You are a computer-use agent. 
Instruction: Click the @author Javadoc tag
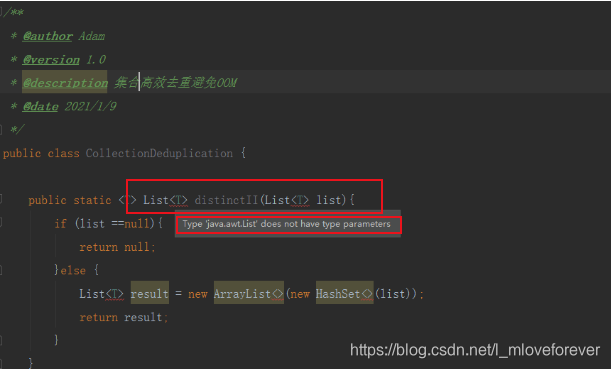click(x=48, y=36)
